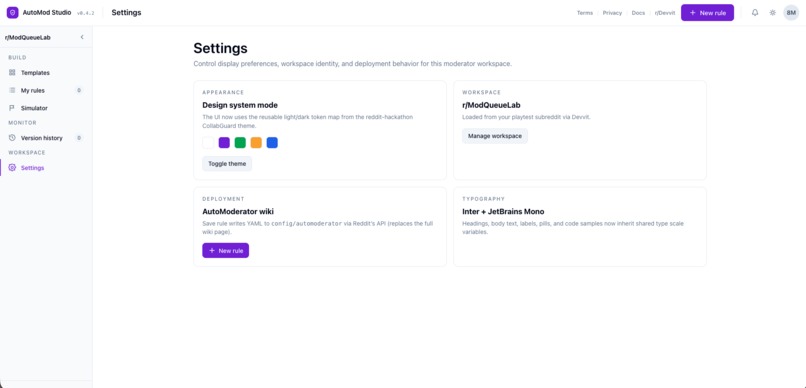Open Simulator in the sidebar
This screenshot has width=806, height=388.
[x=46, y=108]
